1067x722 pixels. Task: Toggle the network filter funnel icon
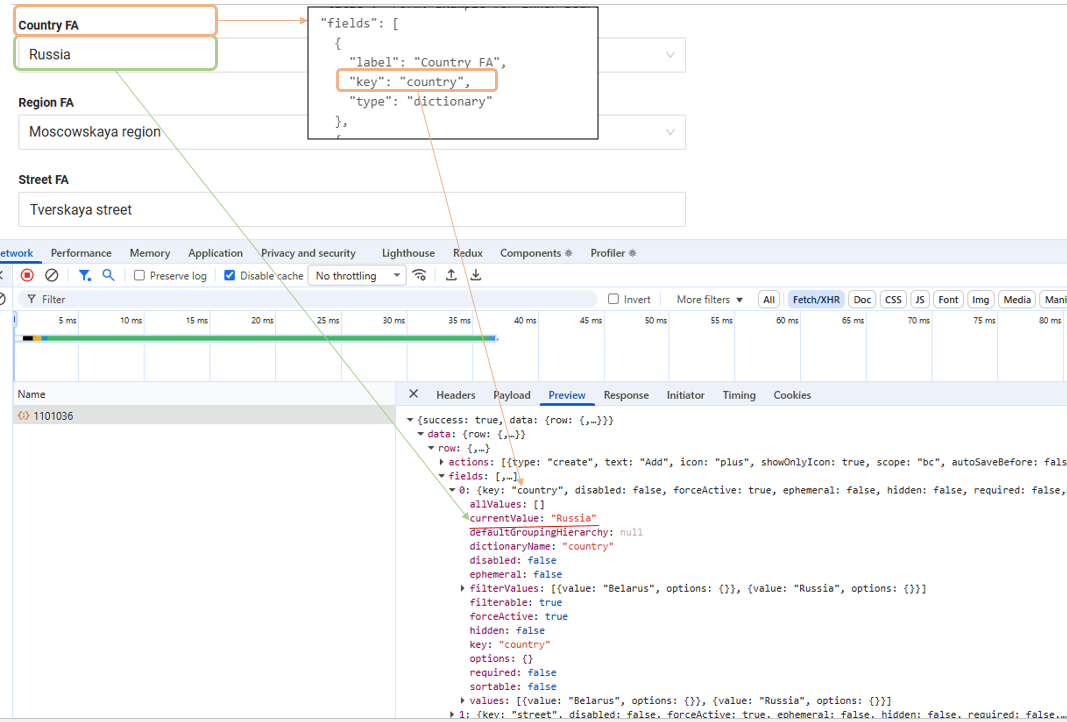click(x=85, y=276)
